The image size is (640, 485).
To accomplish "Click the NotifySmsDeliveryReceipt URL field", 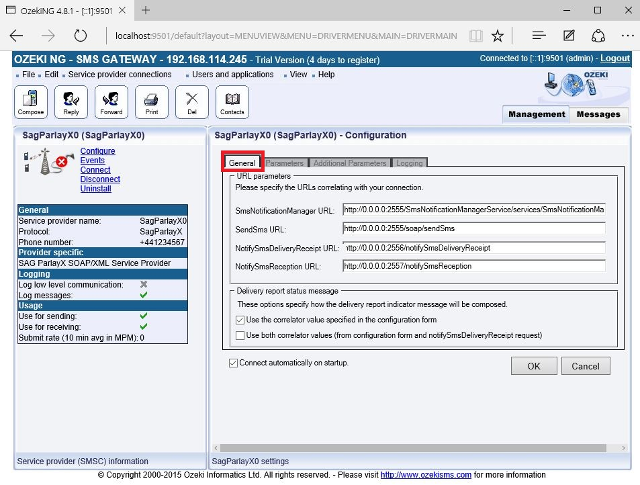I will tap(474, 248).
